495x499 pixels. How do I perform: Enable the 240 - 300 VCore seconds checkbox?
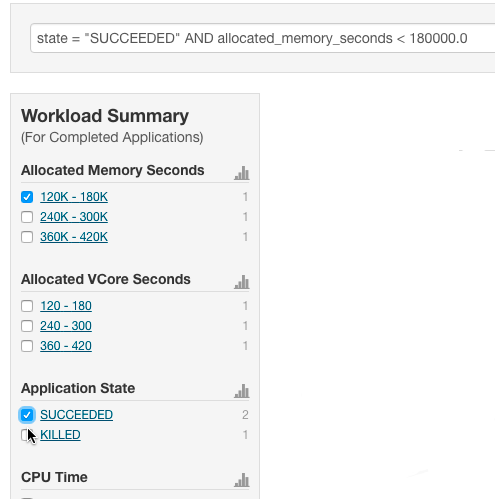tap(27, 326)
